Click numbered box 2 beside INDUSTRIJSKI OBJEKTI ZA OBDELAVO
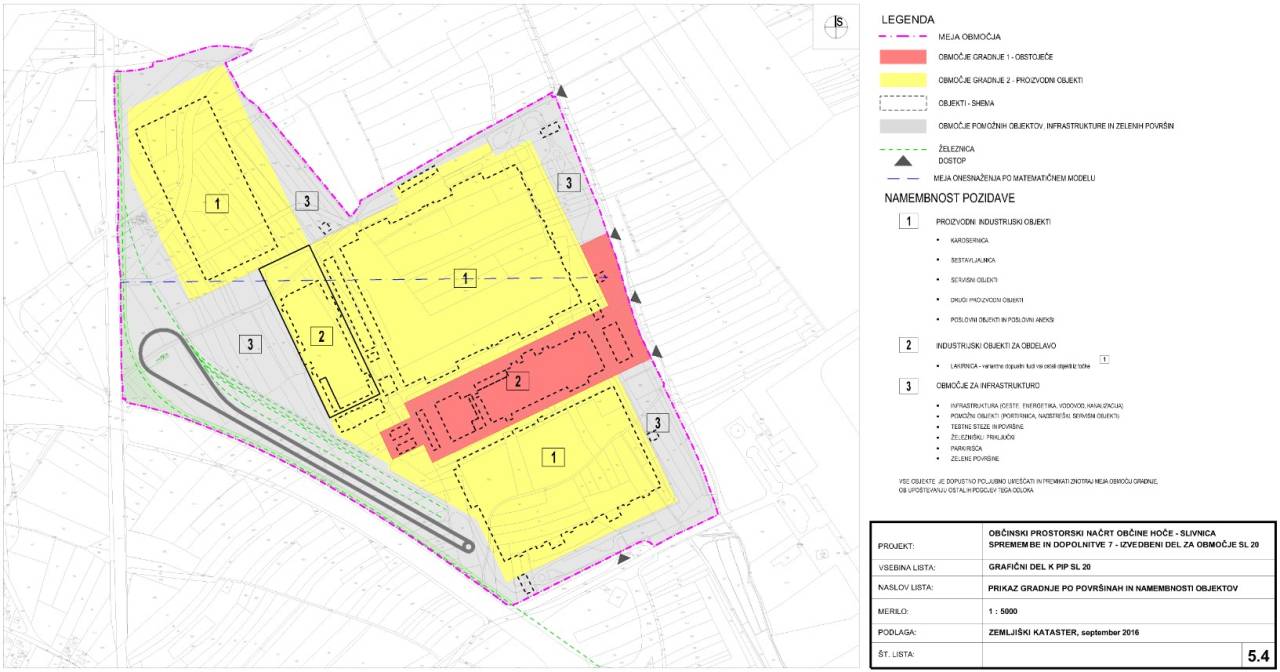This screenshot has width=1280, height=672. tap(908, 345)
